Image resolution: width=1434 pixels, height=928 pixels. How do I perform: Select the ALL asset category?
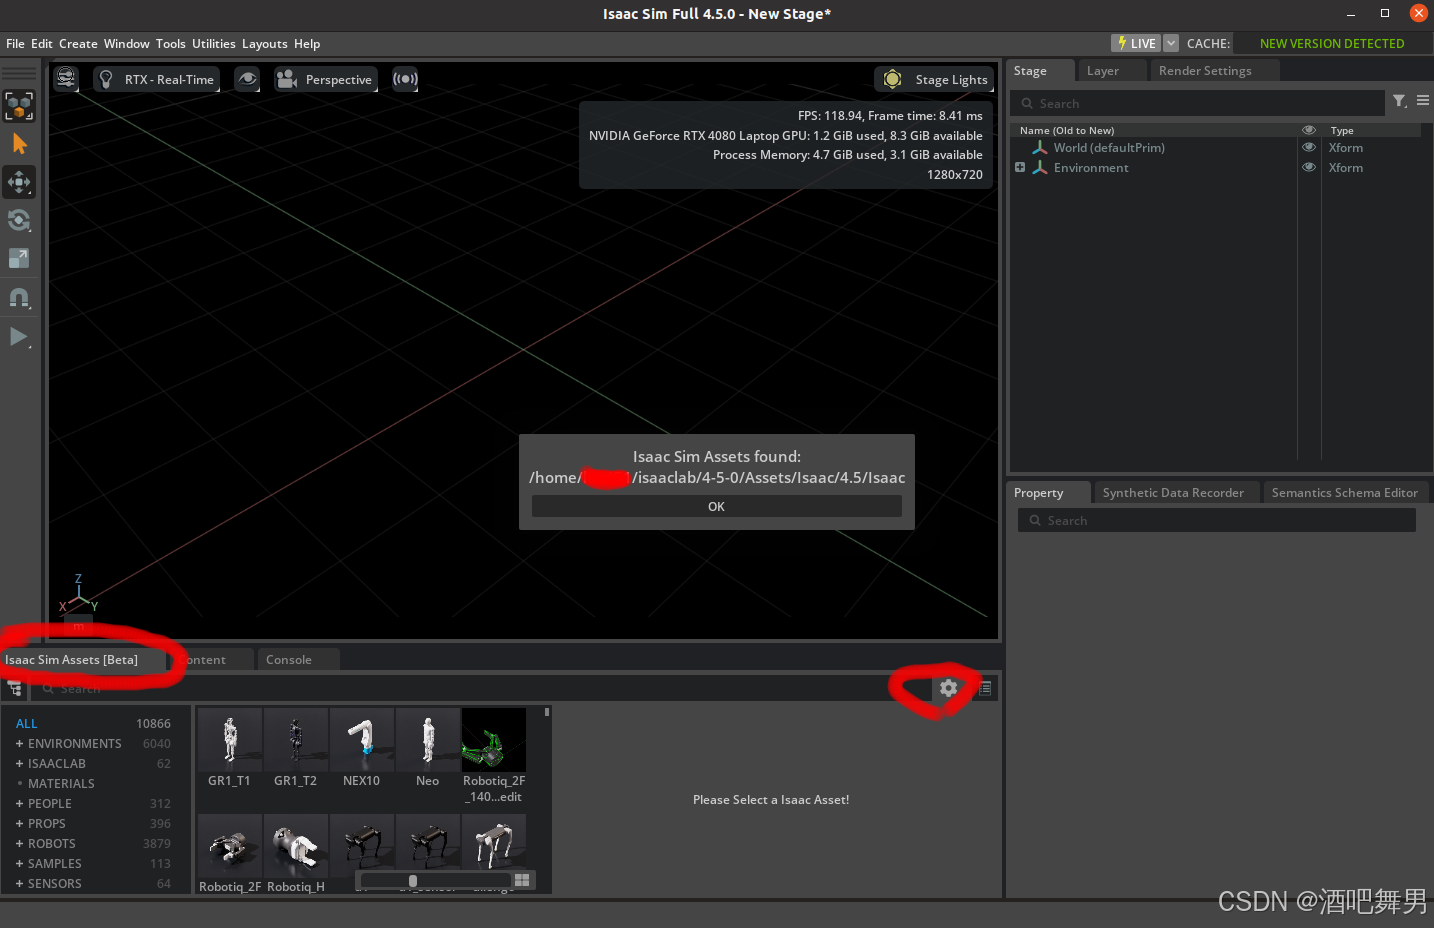tap(27, 723)
